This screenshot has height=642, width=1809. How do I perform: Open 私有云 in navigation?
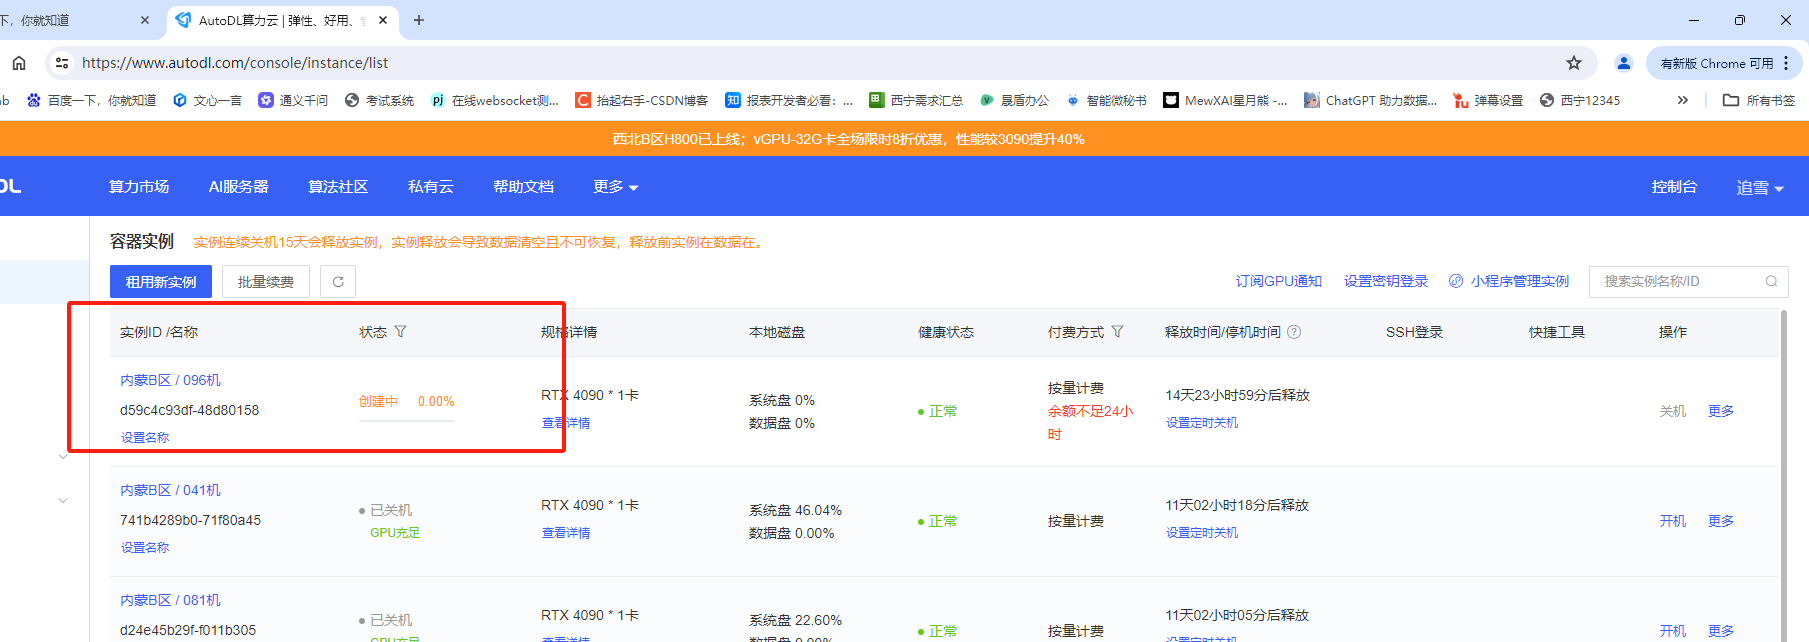431,187
